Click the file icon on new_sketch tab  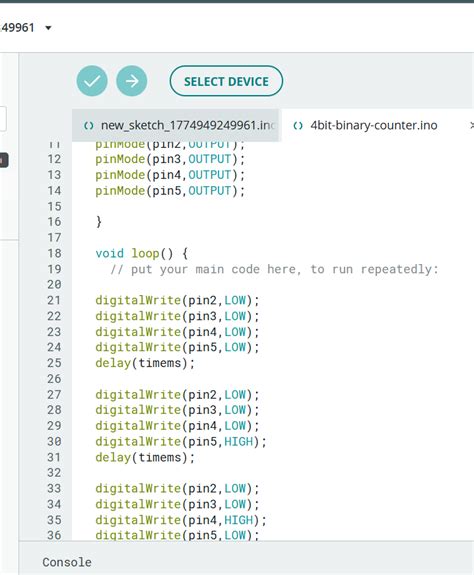[x=88, y=126]
